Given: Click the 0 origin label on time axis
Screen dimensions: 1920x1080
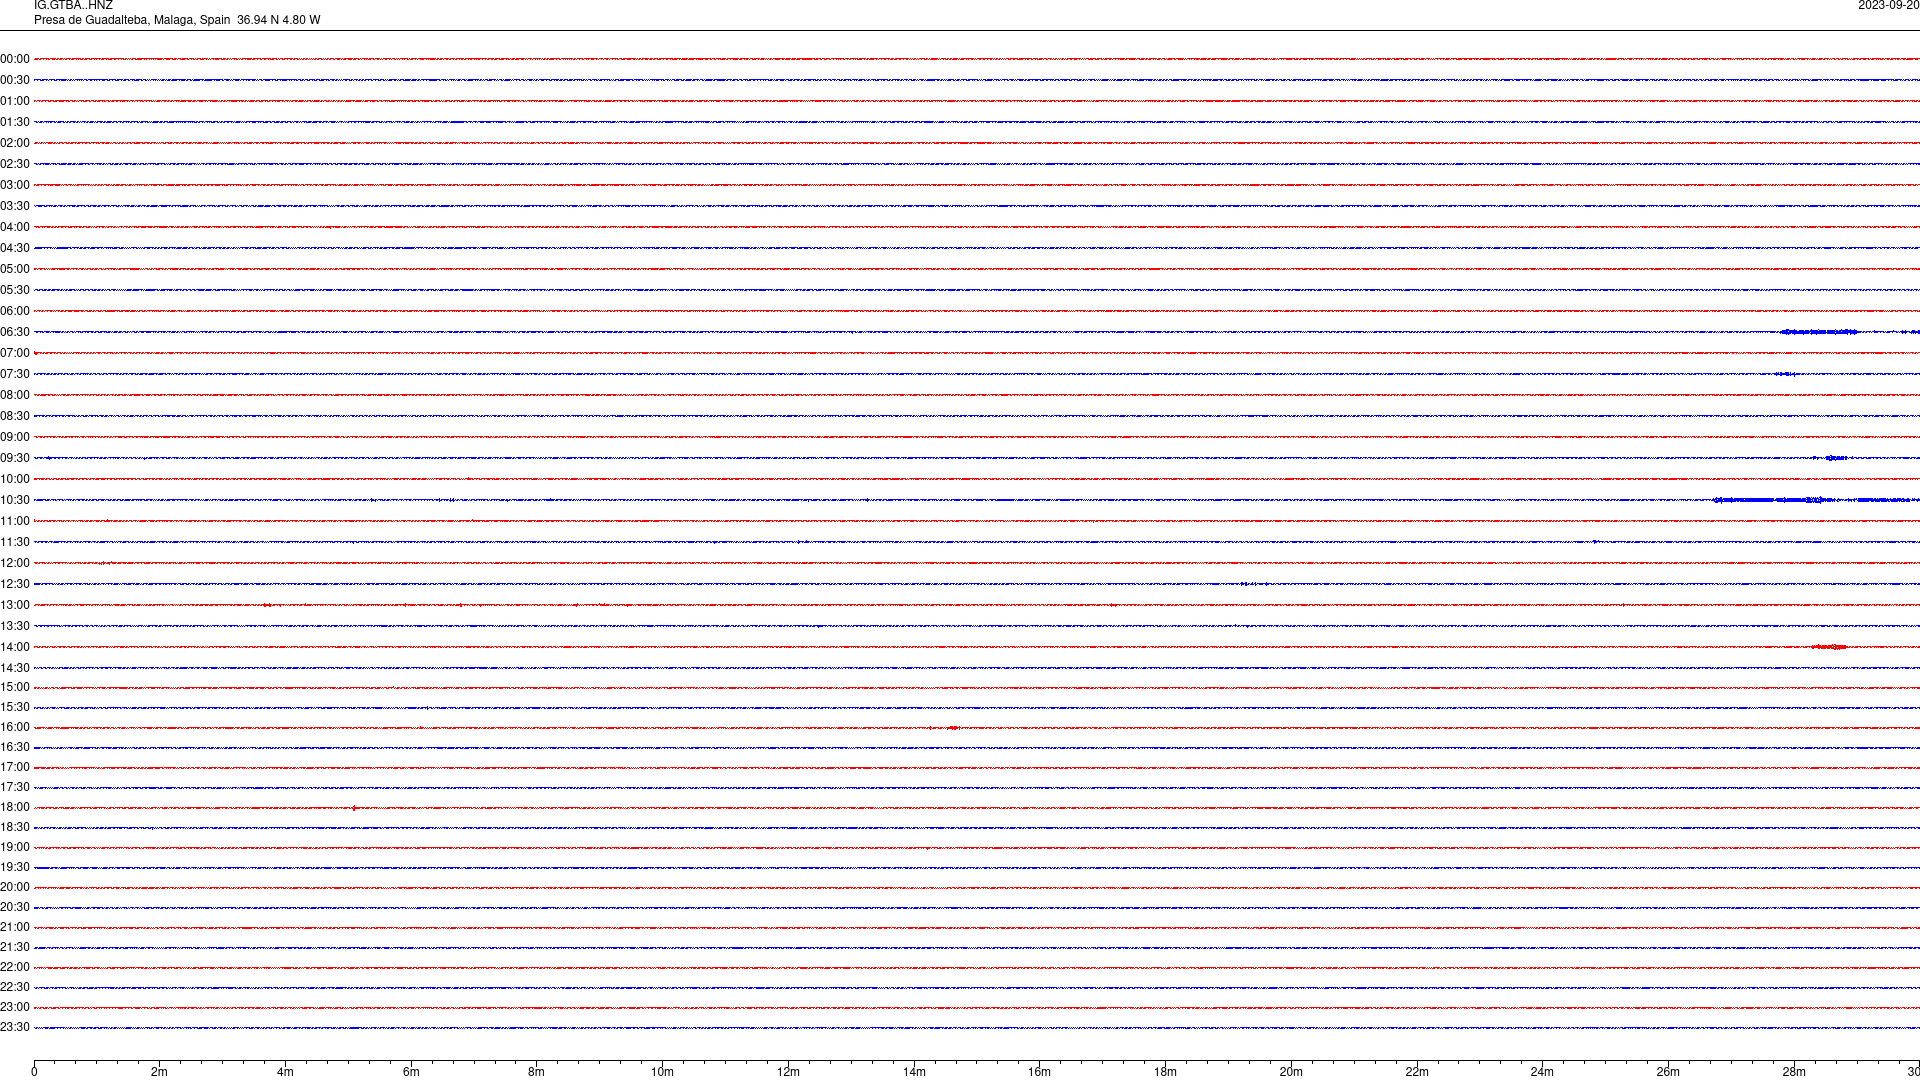Looking at the screenshot, I should pos(34,1072).
